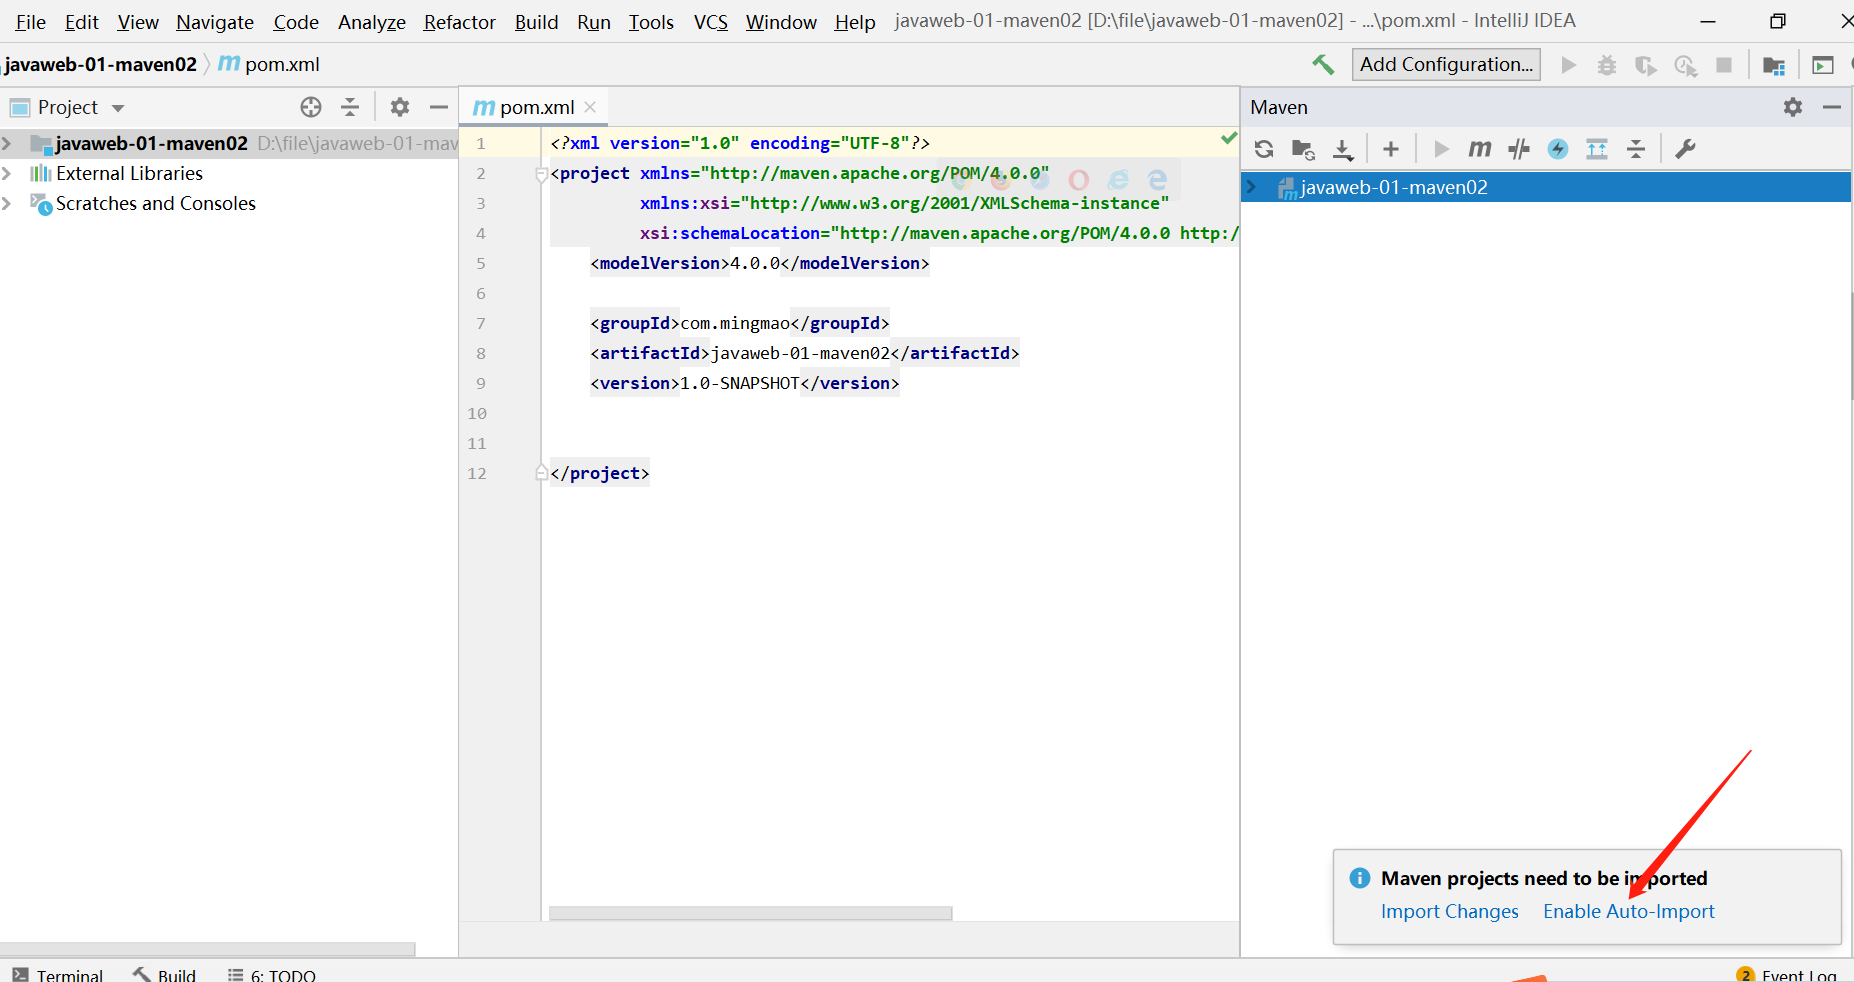Click the Debug bug icon
This screenshot has width=1854, height=982.
(1607, 65)
